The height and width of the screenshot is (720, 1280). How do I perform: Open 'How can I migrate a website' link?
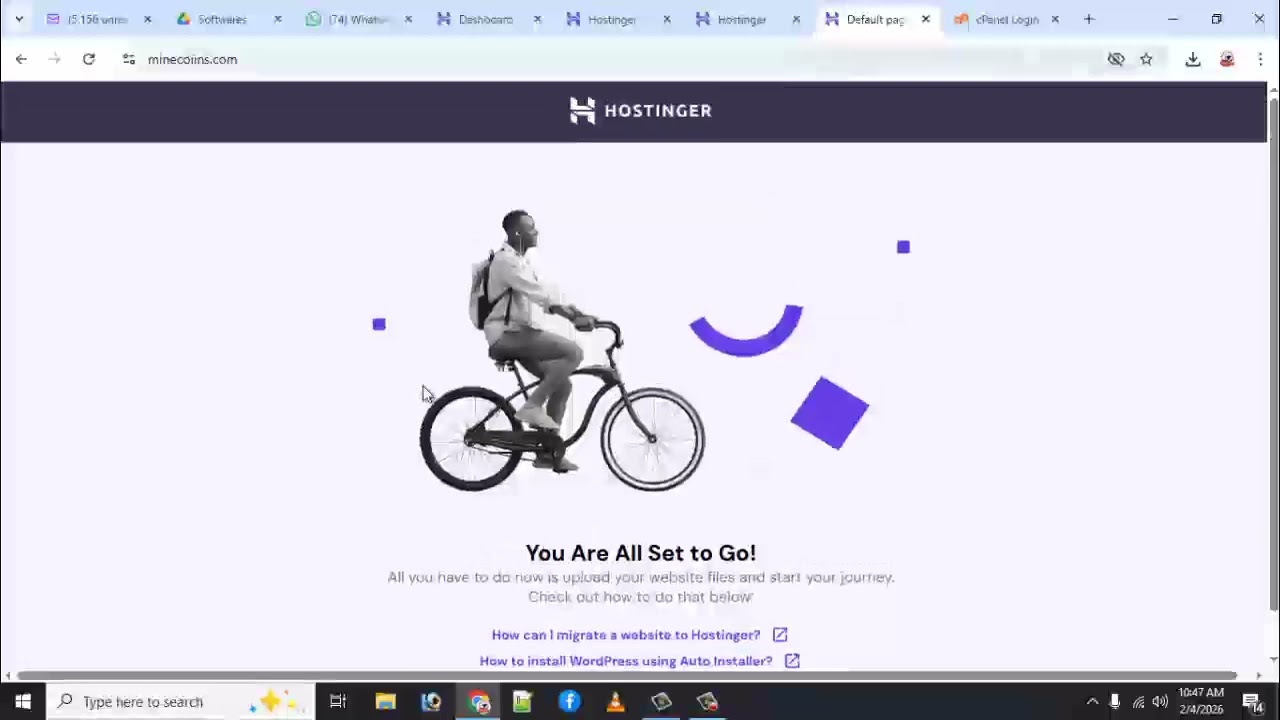[626, 635]
